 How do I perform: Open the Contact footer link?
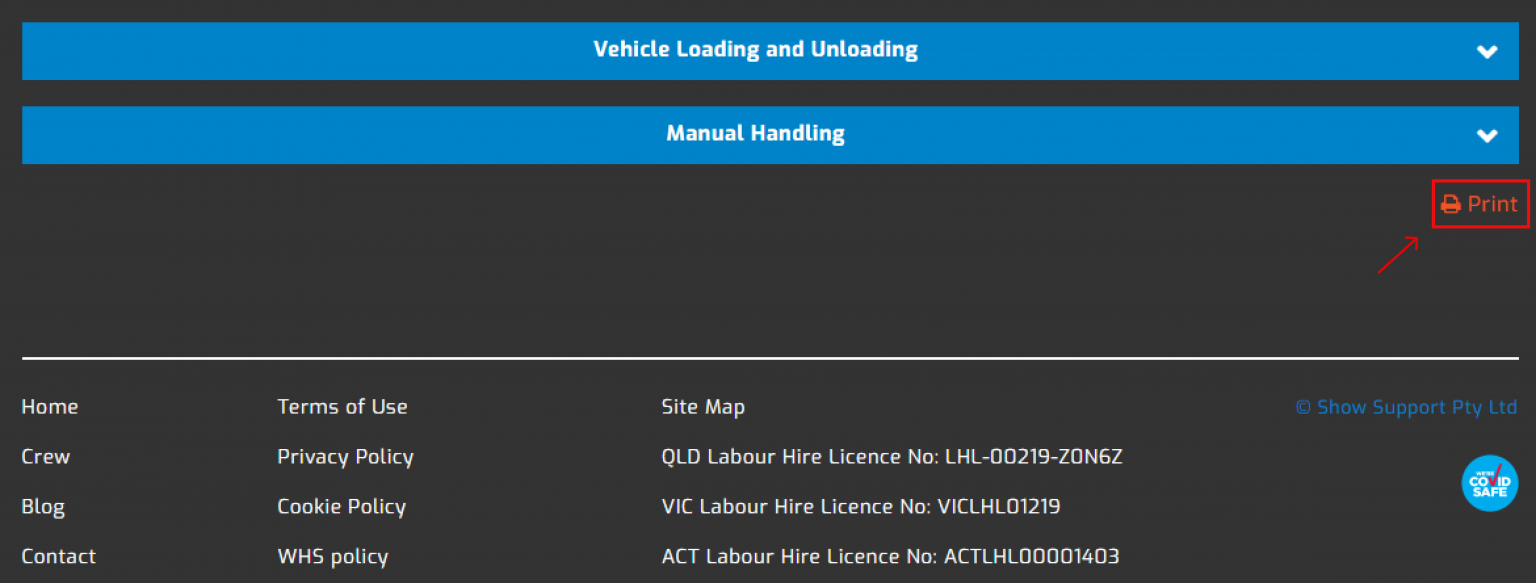pos(59,557)
